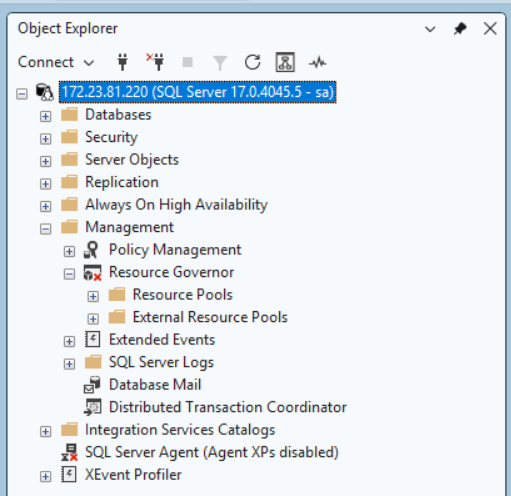This screenshot has width=511, height=496.
Task: Select Distributed Transaction Coordinator label
Action: [x=228, y=407]
